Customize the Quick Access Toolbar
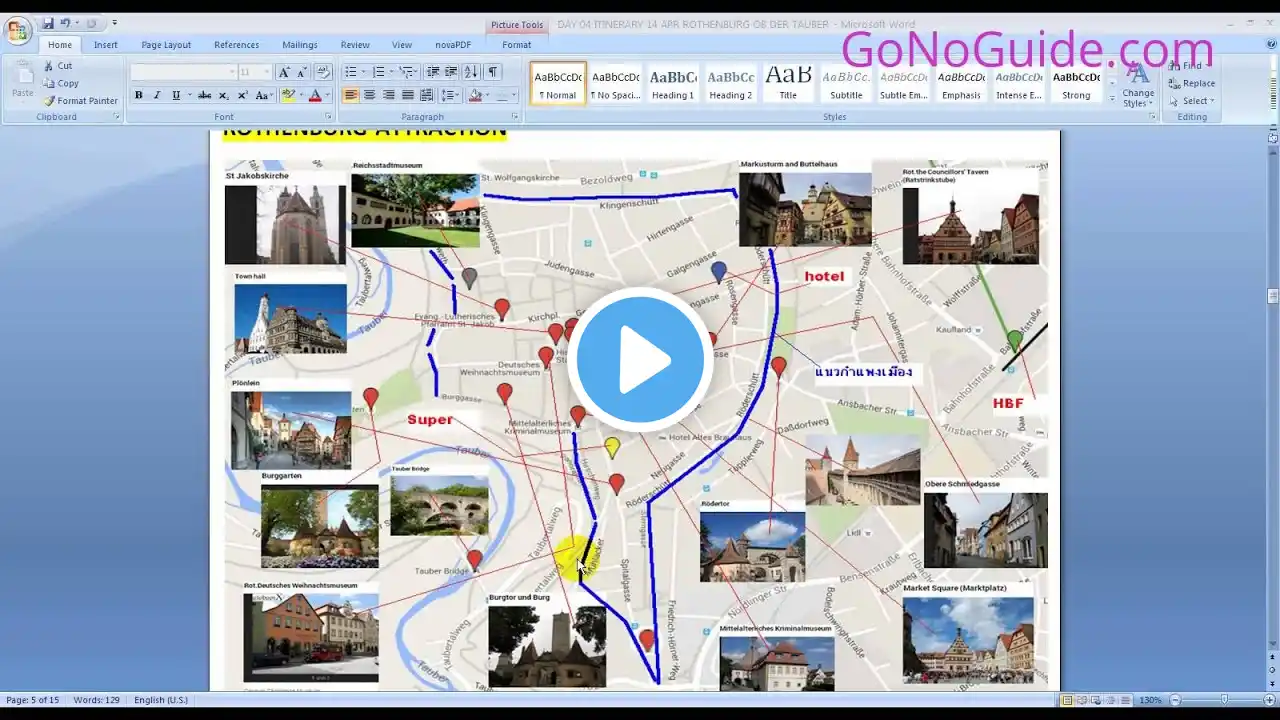 point(114,23)
